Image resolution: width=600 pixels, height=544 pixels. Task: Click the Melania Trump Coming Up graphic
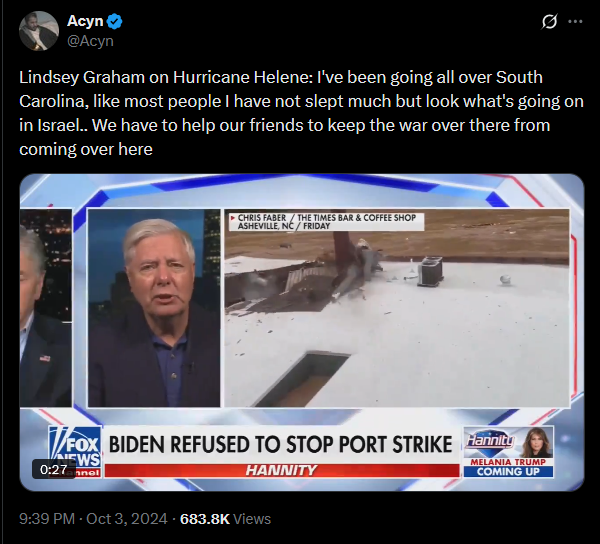click(509, 452)
